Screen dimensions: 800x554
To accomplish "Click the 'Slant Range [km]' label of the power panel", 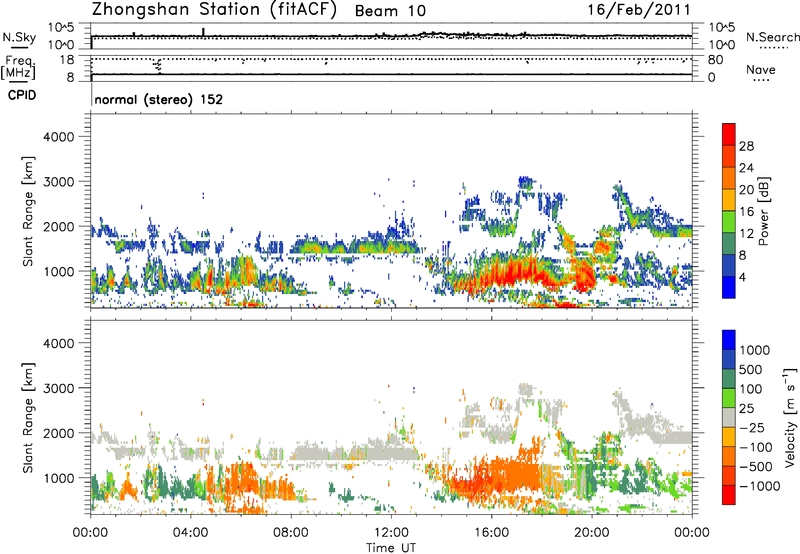I will pyautogui.click(x=28, y=211).
